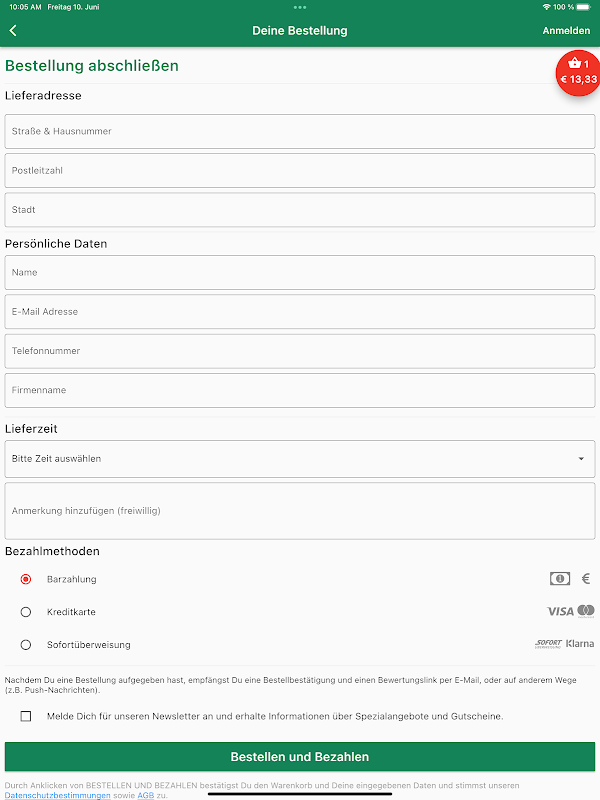Enable the newsletter signup checkbox
600x800 pixels.
[x=26, y=716]
